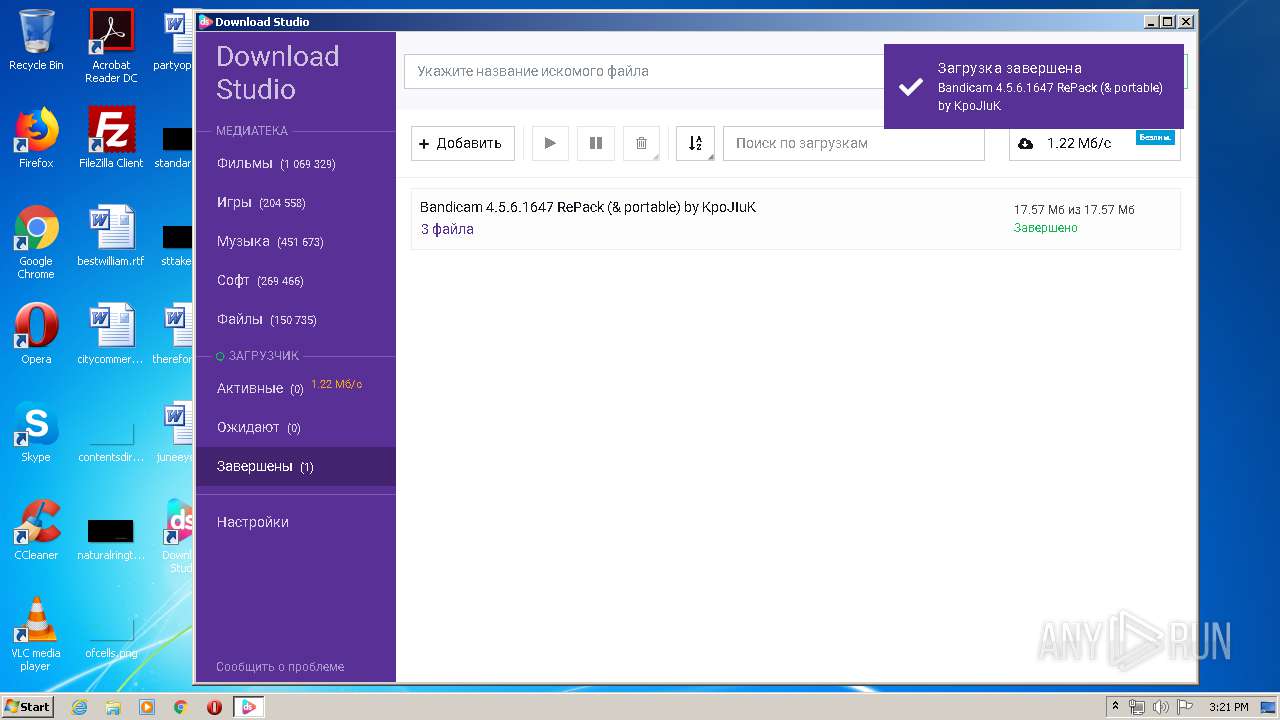
Task: Open Internet Explorer in taskbar
Action: 80,707
